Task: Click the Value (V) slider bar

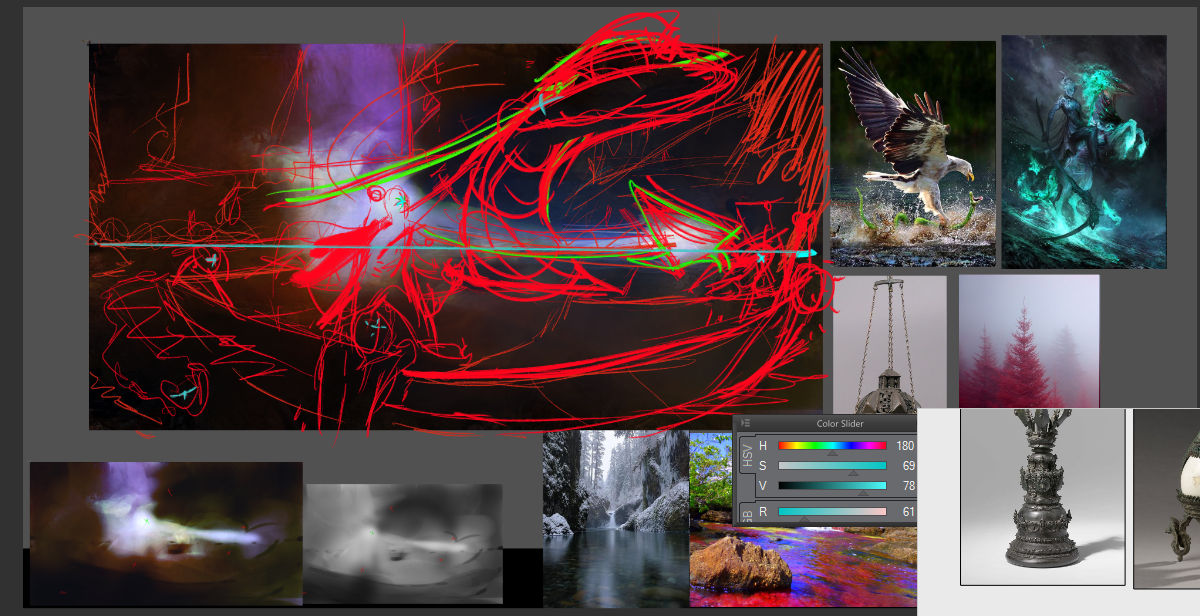Action: pos(832,486)
